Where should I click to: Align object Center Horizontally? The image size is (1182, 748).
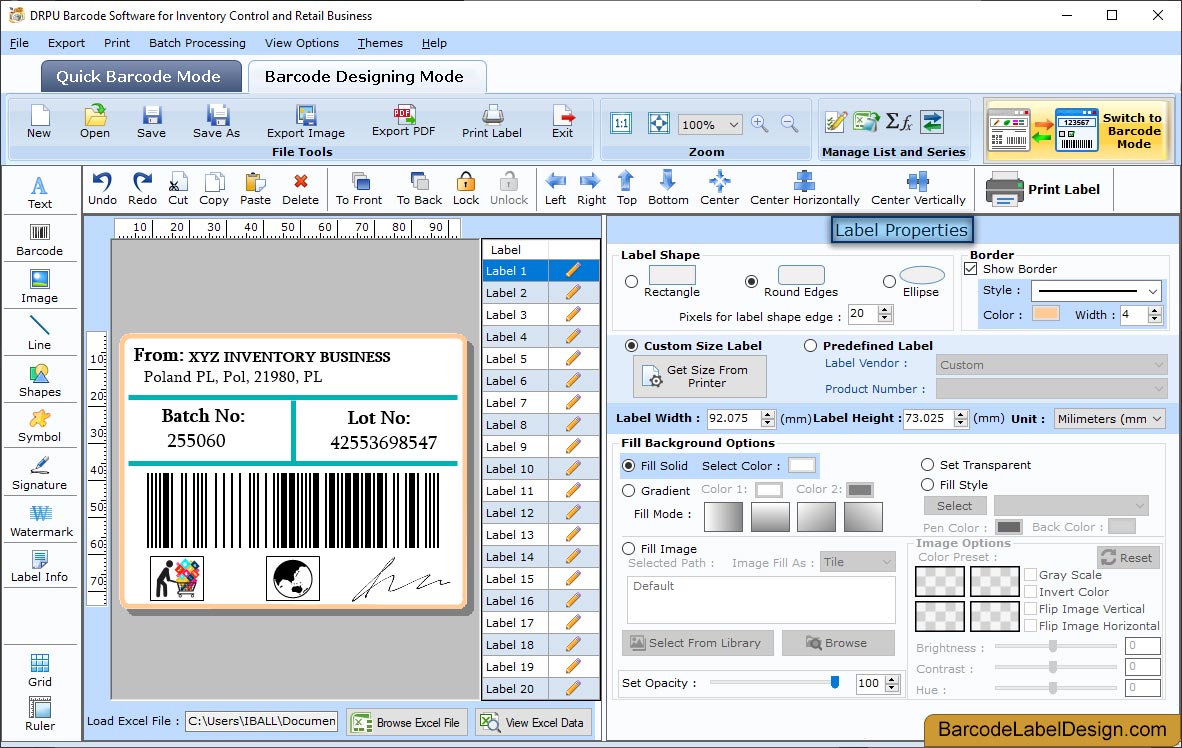coord(804,189)
